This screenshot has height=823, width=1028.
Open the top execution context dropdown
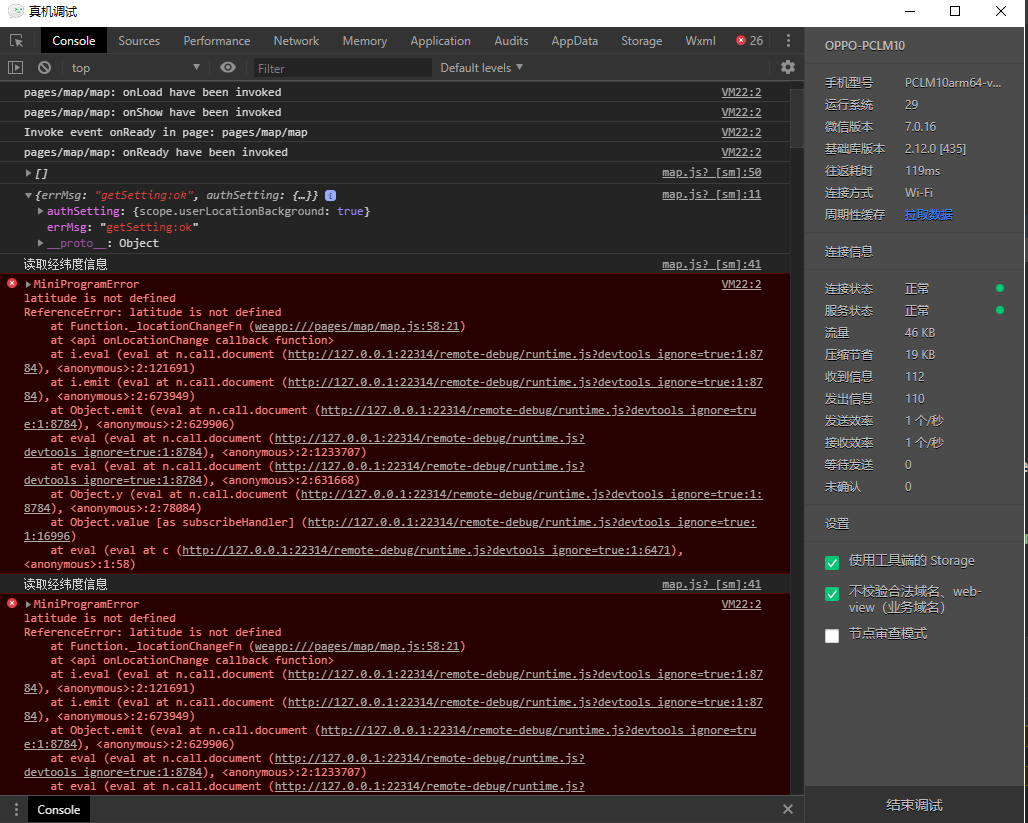(136, 68)
